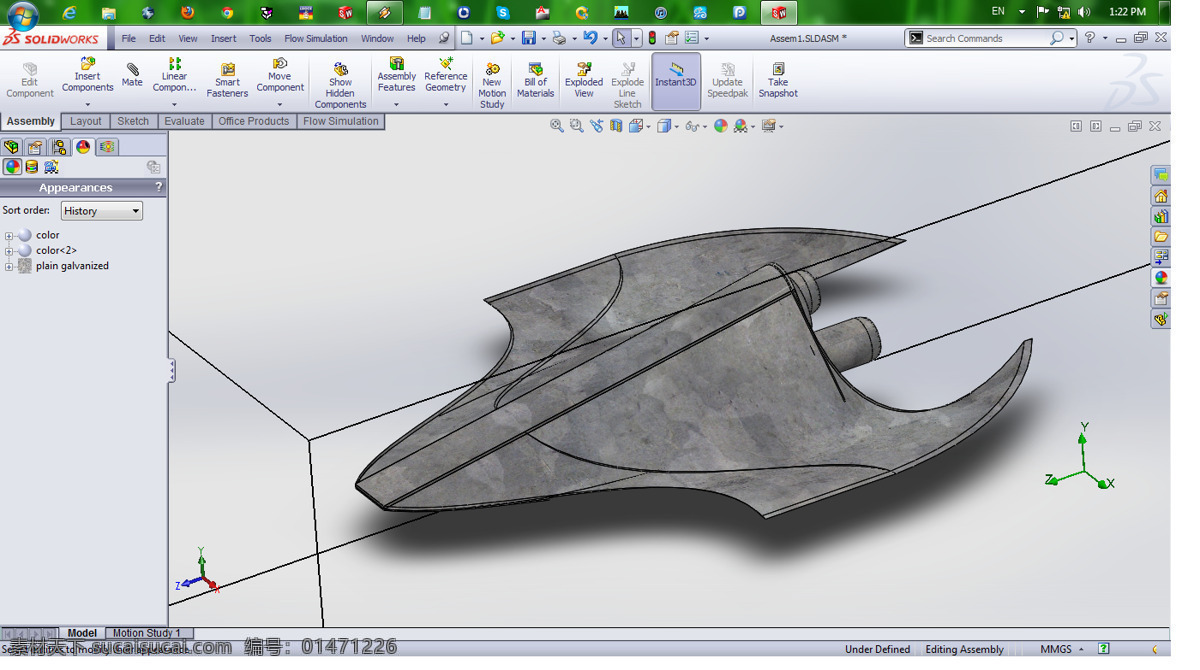Open the Sort order History dropdown

coord(102,211)
